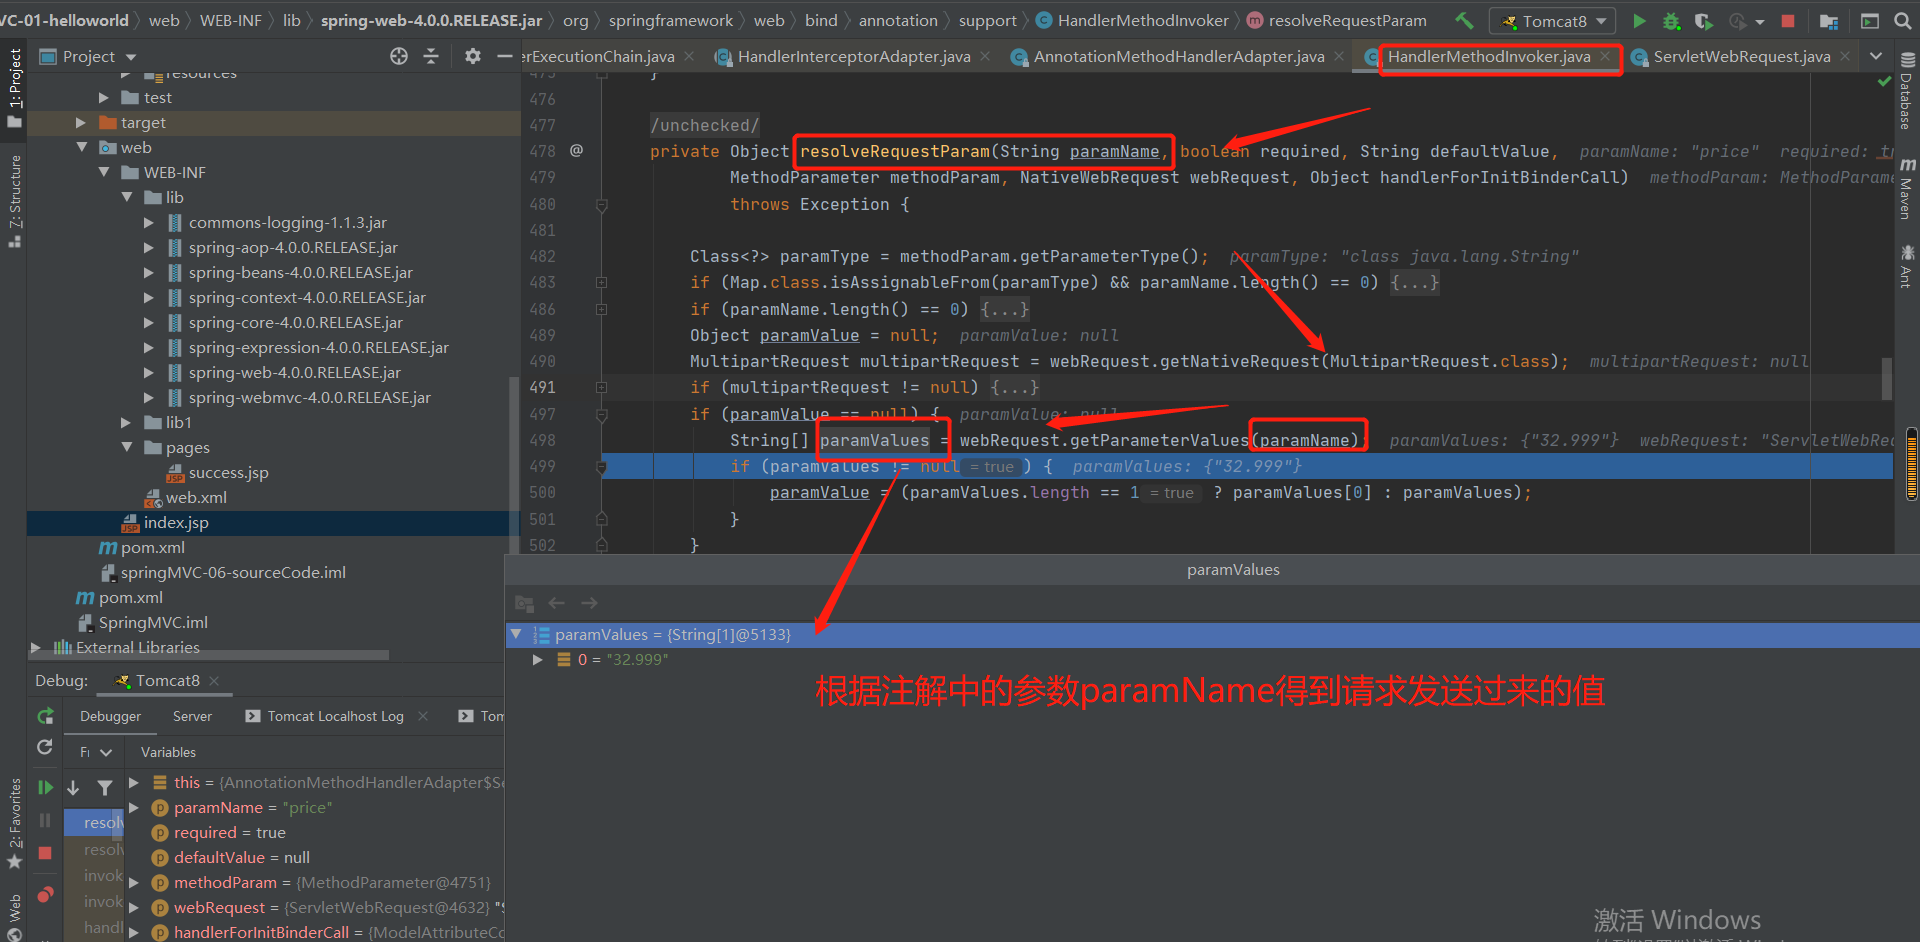Close the HandlerMethodInvoker.java tab

[1606, 57]
